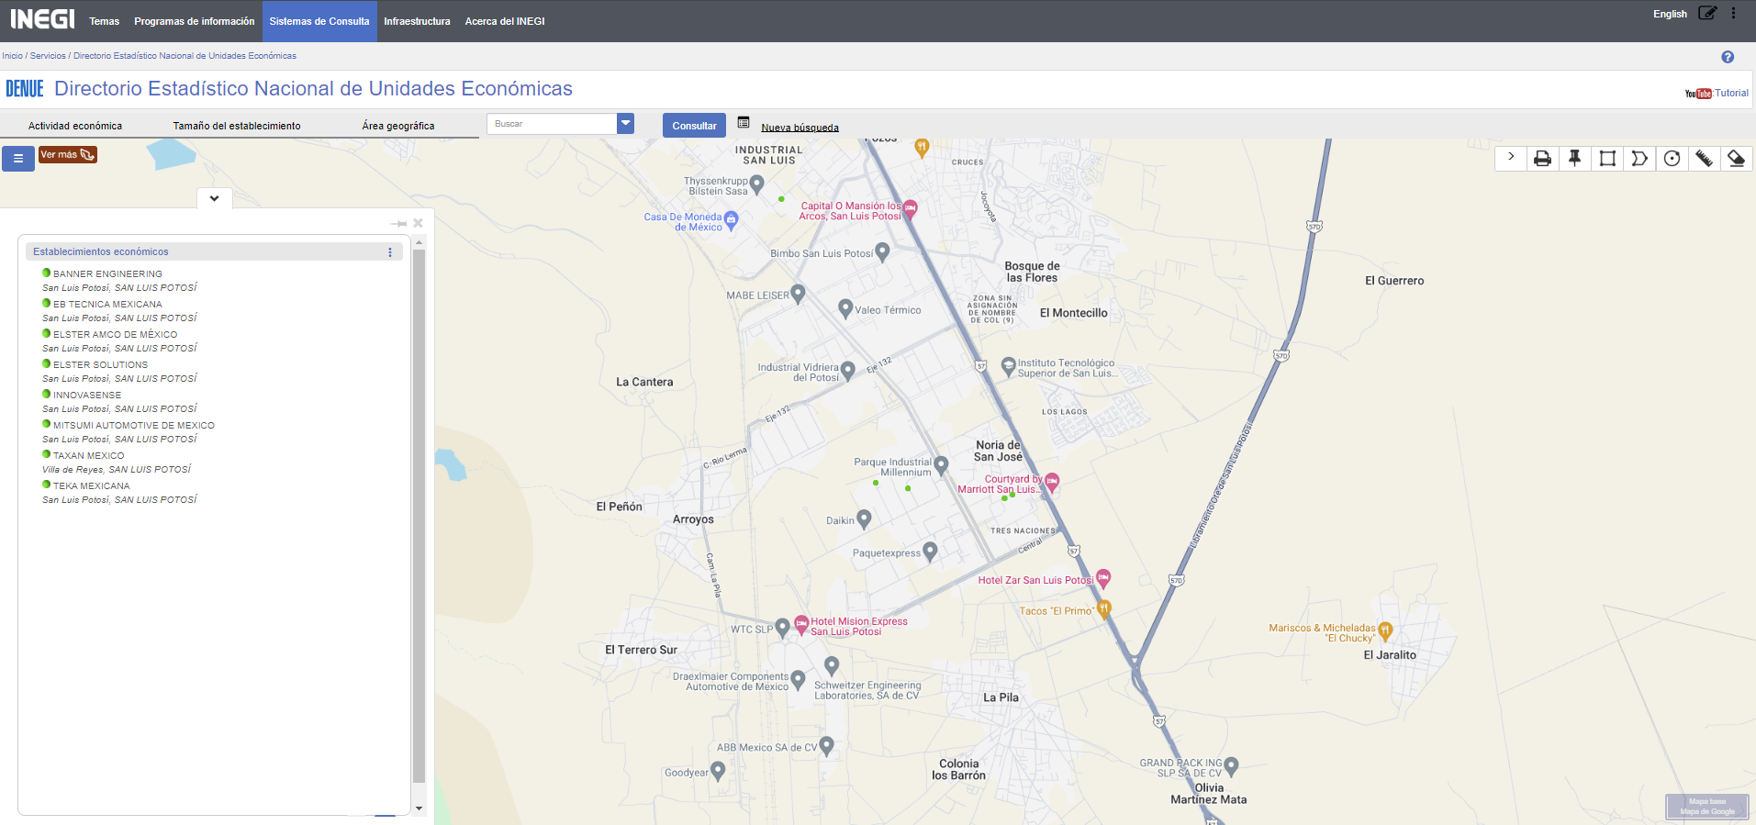Screen dimensions: 1756x825
Task: Click the Mapa base switcher thumbnail
Action: click(x=1707, y=806)
